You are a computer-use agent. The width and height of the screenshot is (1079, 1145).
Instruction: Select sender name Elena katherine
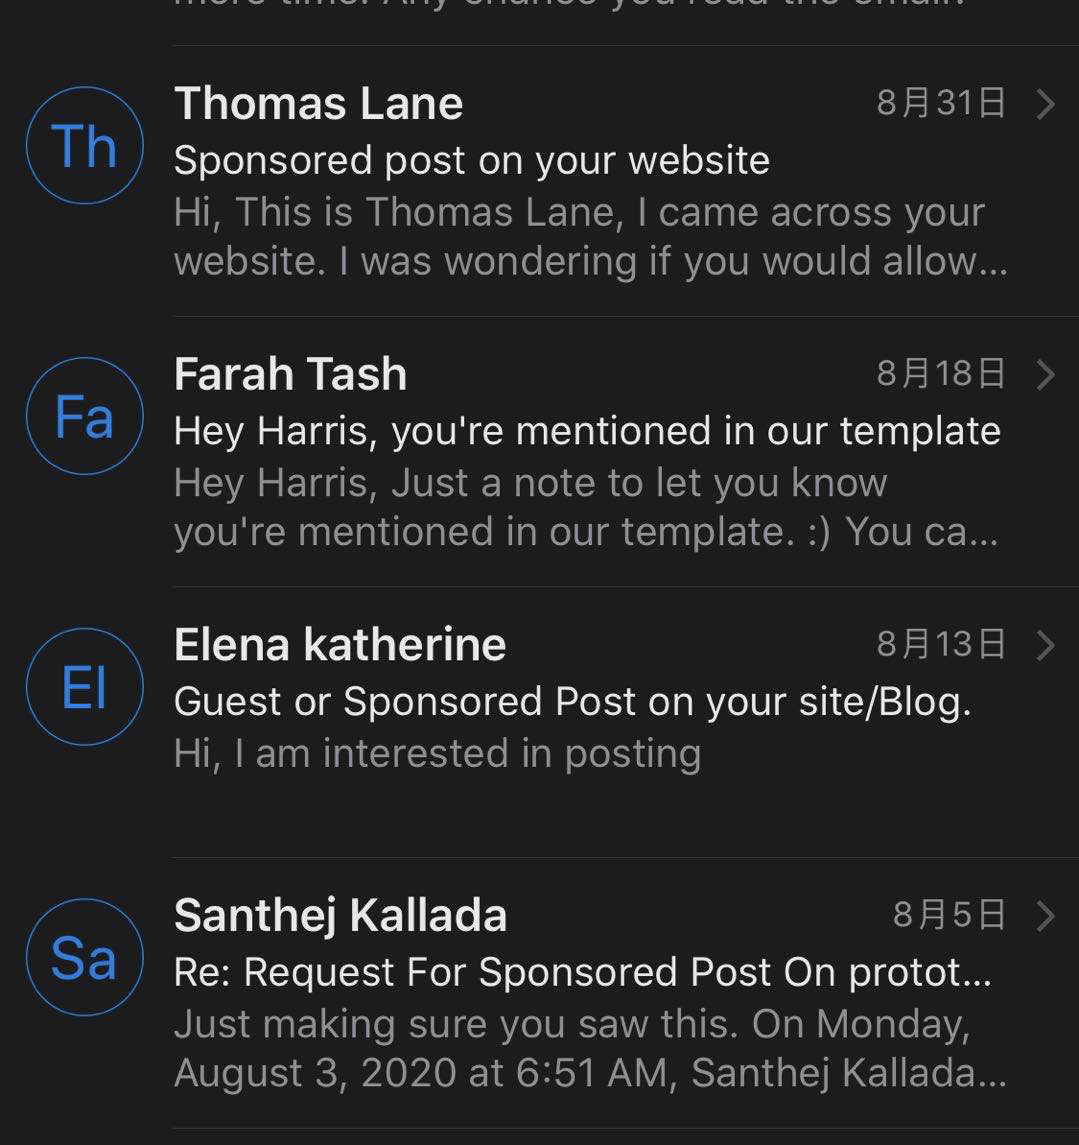(339, 646)
